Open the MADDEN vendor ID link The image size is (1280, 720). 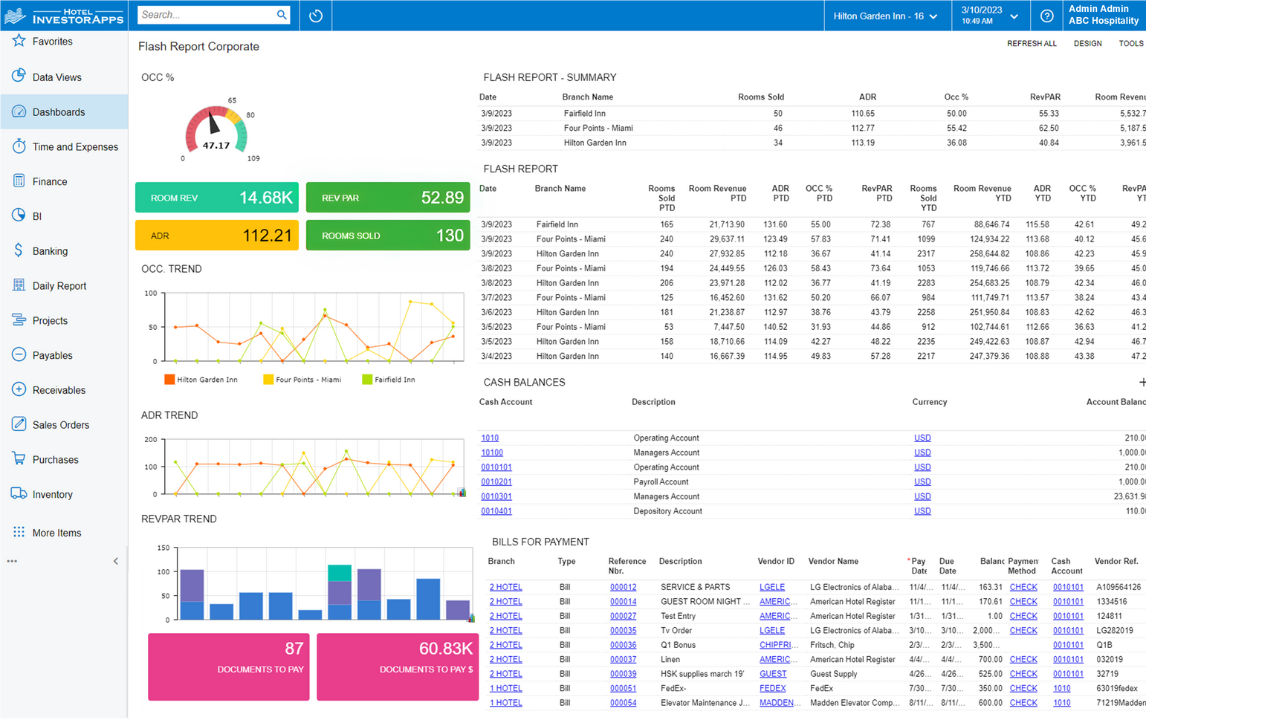pyautogui.click(x=779, y=703)
